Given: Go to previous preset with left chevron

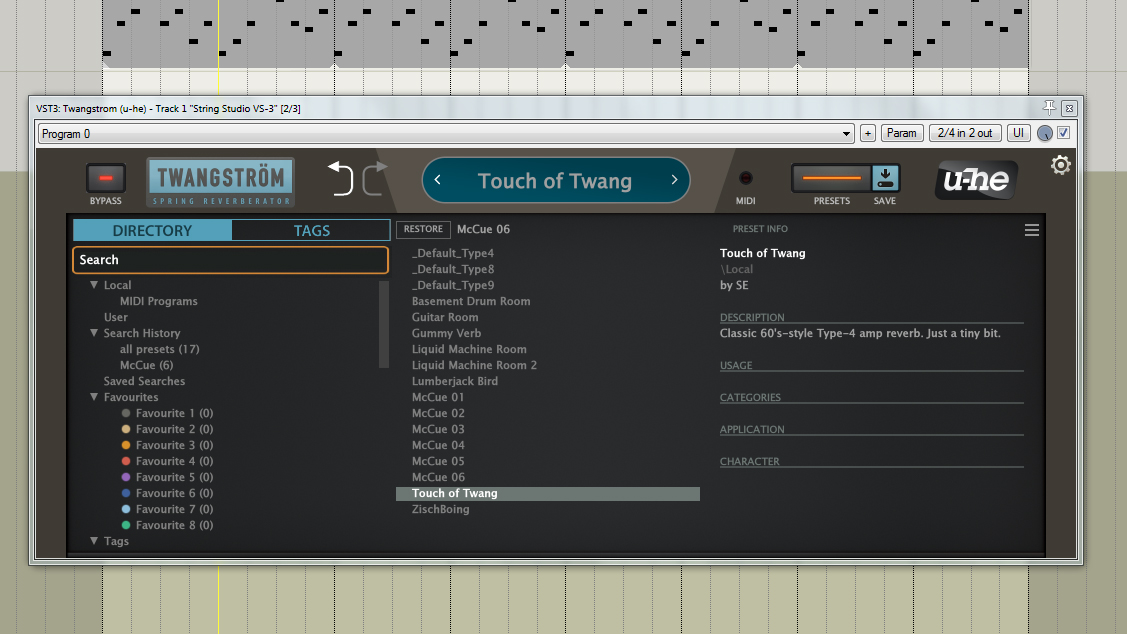Looking at the screenshot, I should (437, 180).
